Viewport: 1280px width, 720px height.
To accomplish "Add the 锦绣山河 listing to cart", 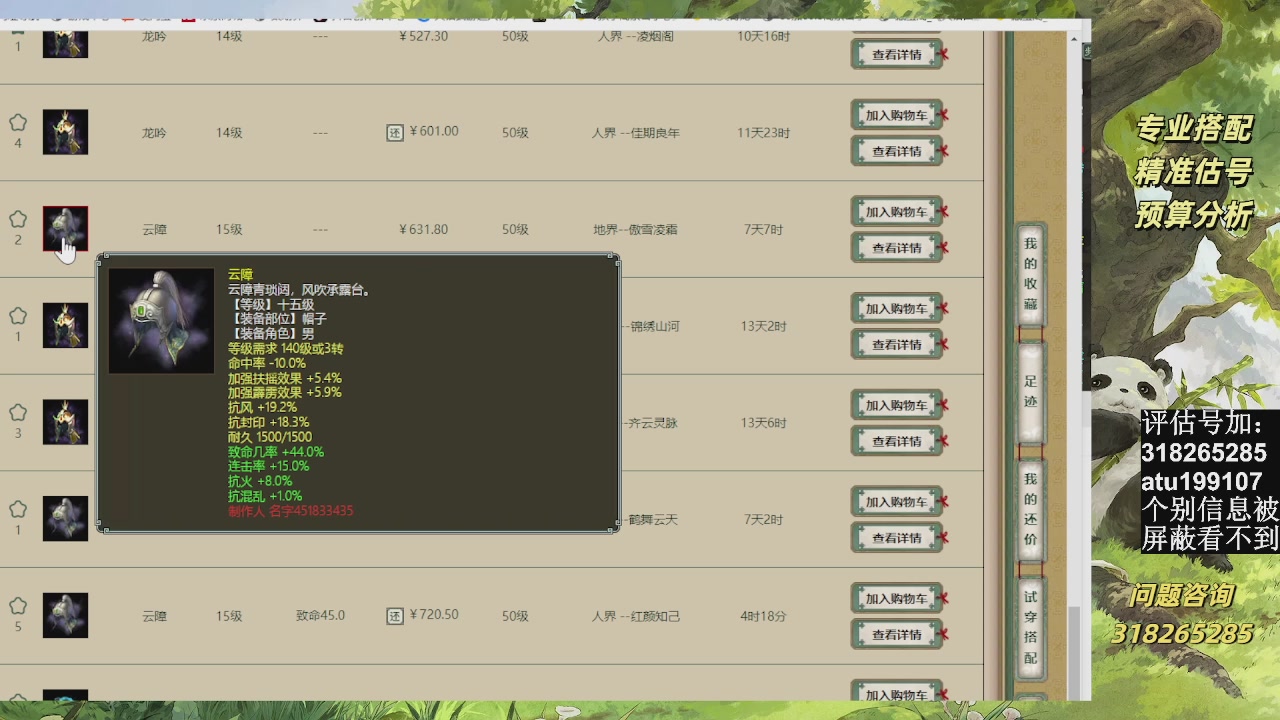I will point(897,309).
